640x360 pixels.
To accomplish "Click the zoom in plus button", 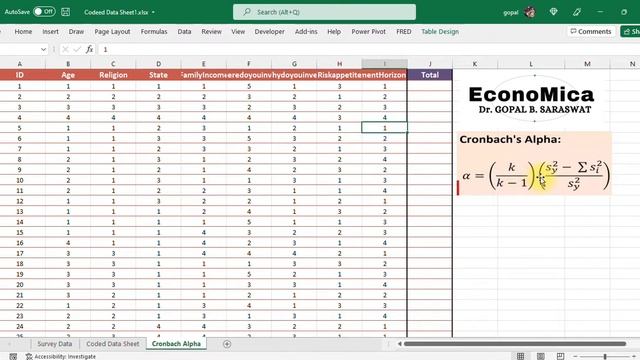I will click(x=635, y=356).
